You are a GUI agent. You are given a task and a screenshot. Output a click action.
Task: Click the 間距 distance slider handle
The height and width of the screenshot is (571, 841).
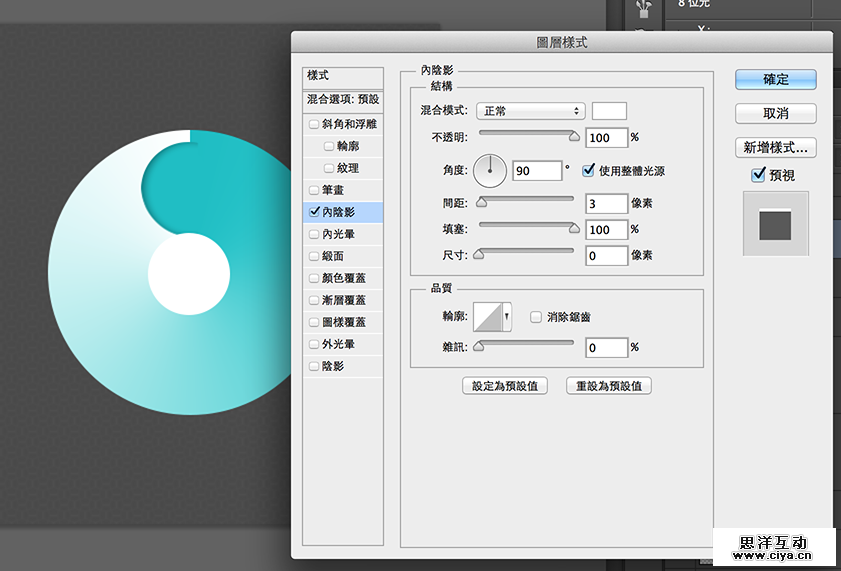coord(482,203)
